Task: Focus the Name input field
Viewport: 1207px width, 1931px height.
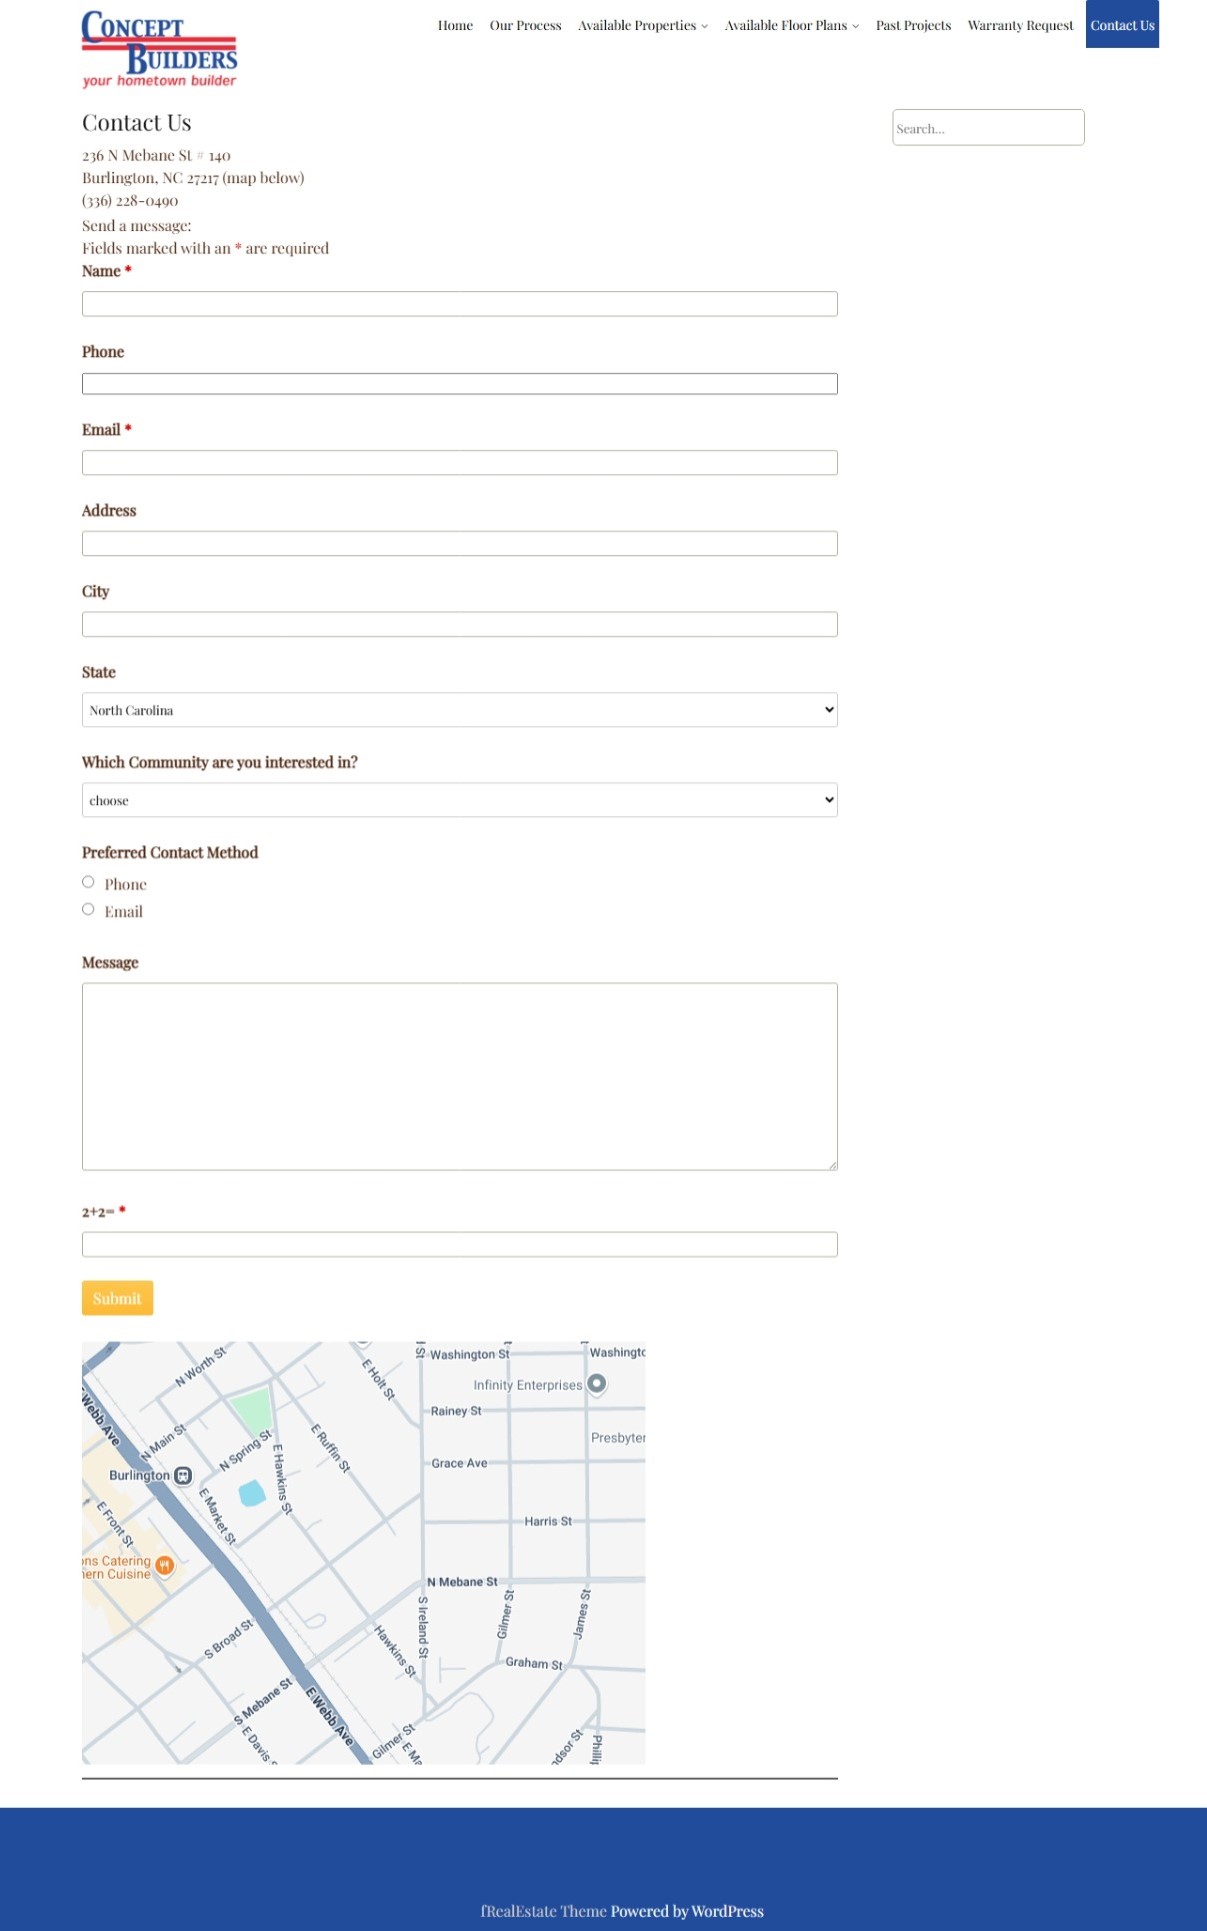Action: (459, 304)
